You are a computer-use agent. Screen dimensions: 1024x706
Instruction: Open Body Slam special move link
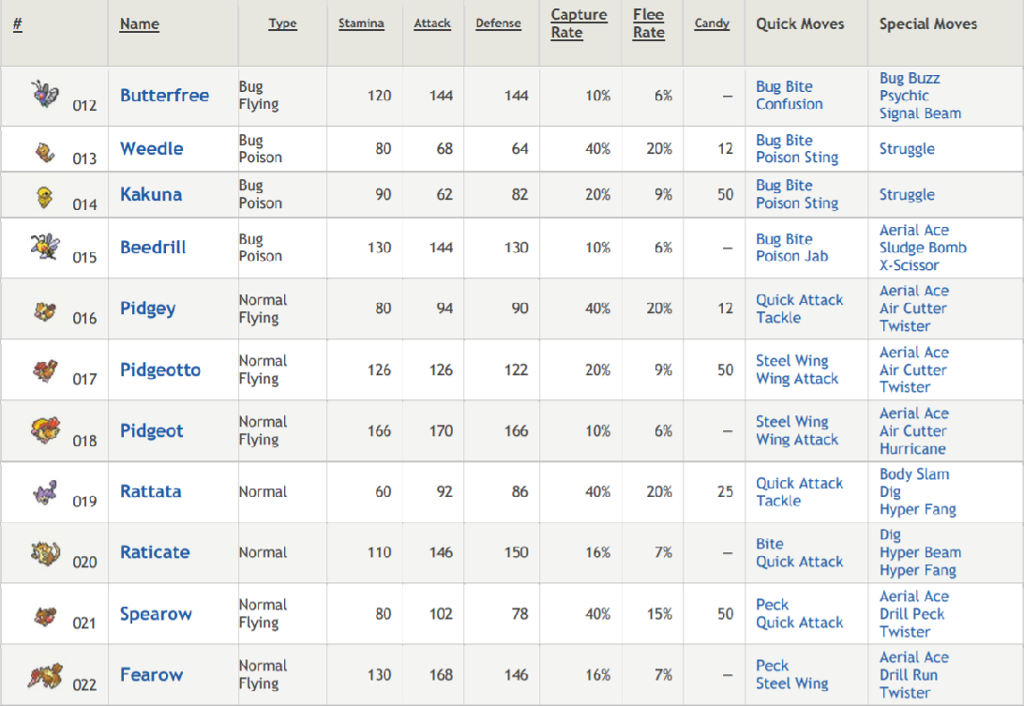(x=914, y=474)
